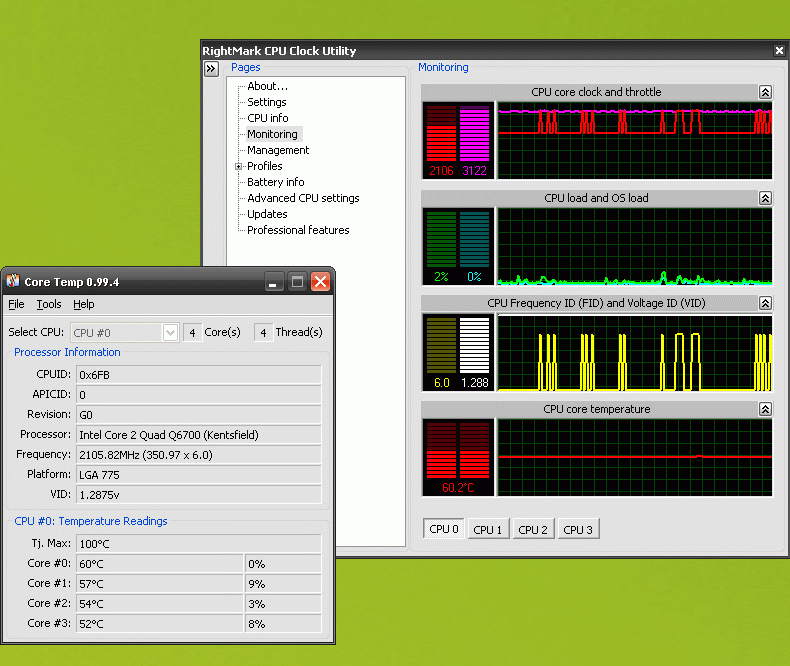Click the white 1.288 VID meter
The width and height of the screenshot is (790, 666).
click(x=475, y=346)
